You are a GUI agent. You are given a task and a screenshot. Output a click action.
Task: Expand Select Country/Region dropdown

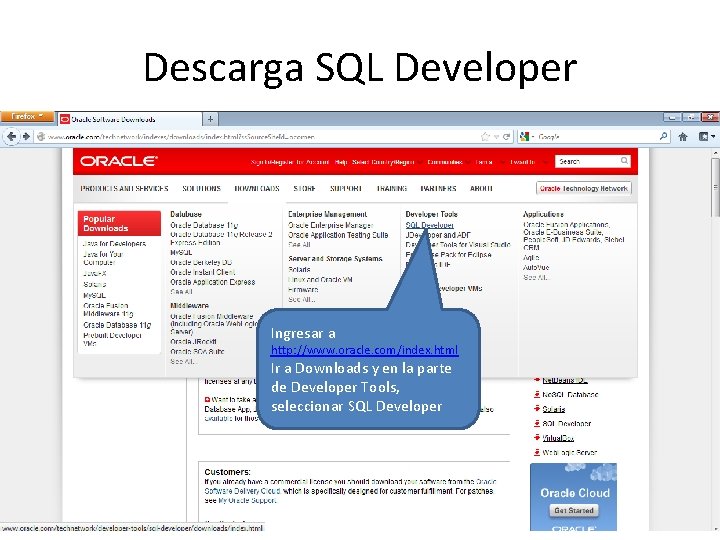pos(387,162)
